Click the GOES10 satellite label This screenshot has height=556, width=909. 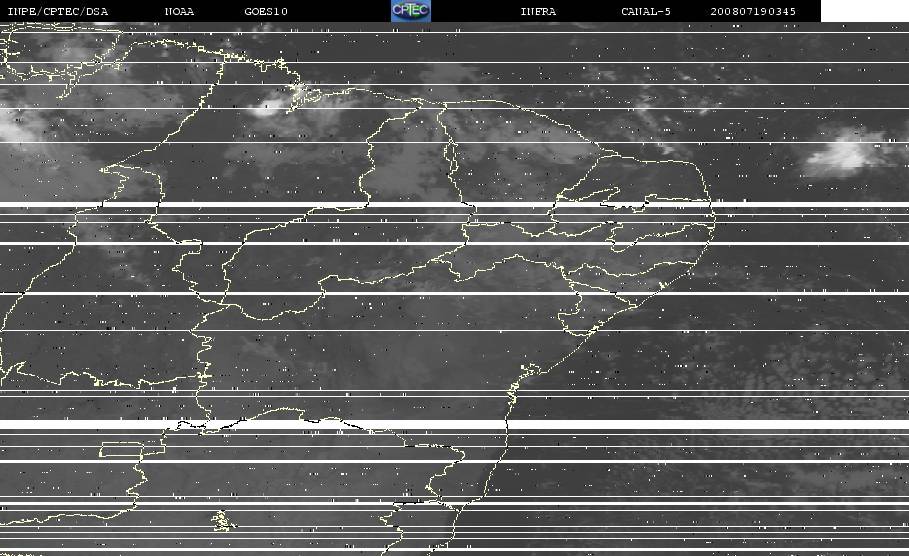tap(266, 12)
